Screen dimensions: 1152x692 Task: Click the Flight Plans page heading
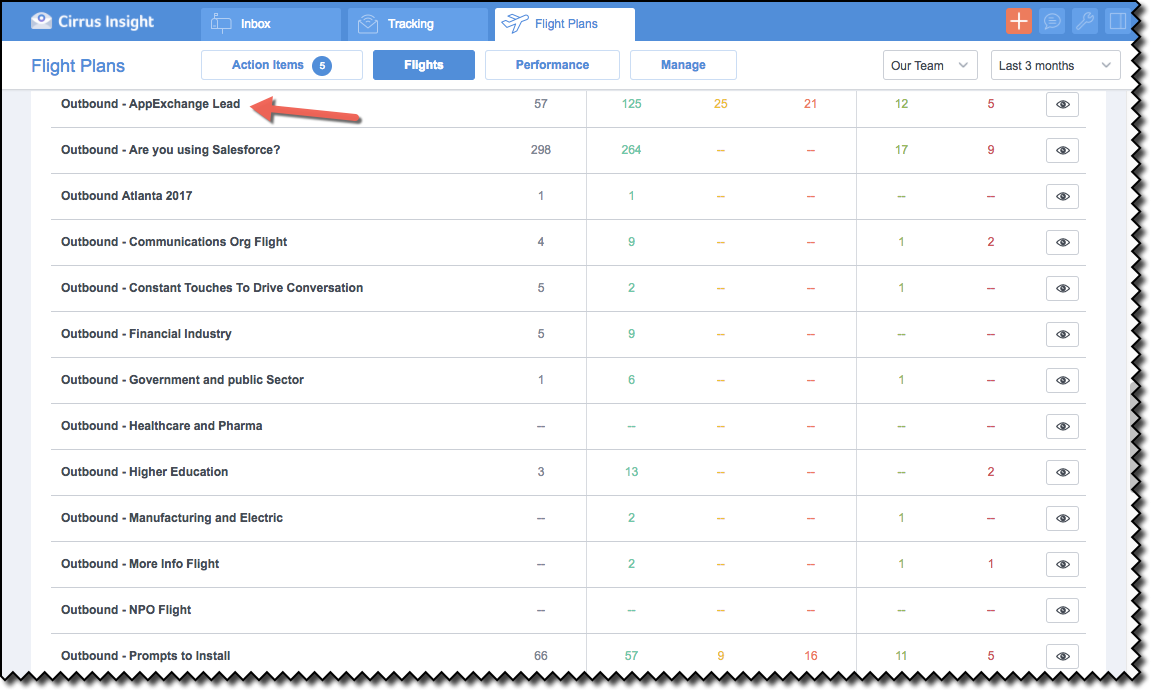tap(78, 66)
